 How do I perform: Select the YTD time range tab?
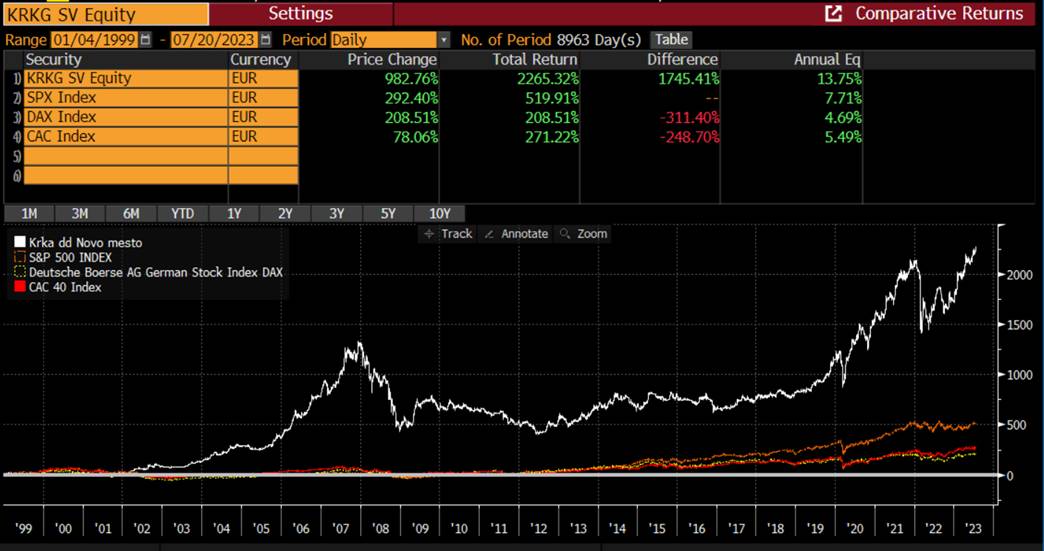point(182,213)
